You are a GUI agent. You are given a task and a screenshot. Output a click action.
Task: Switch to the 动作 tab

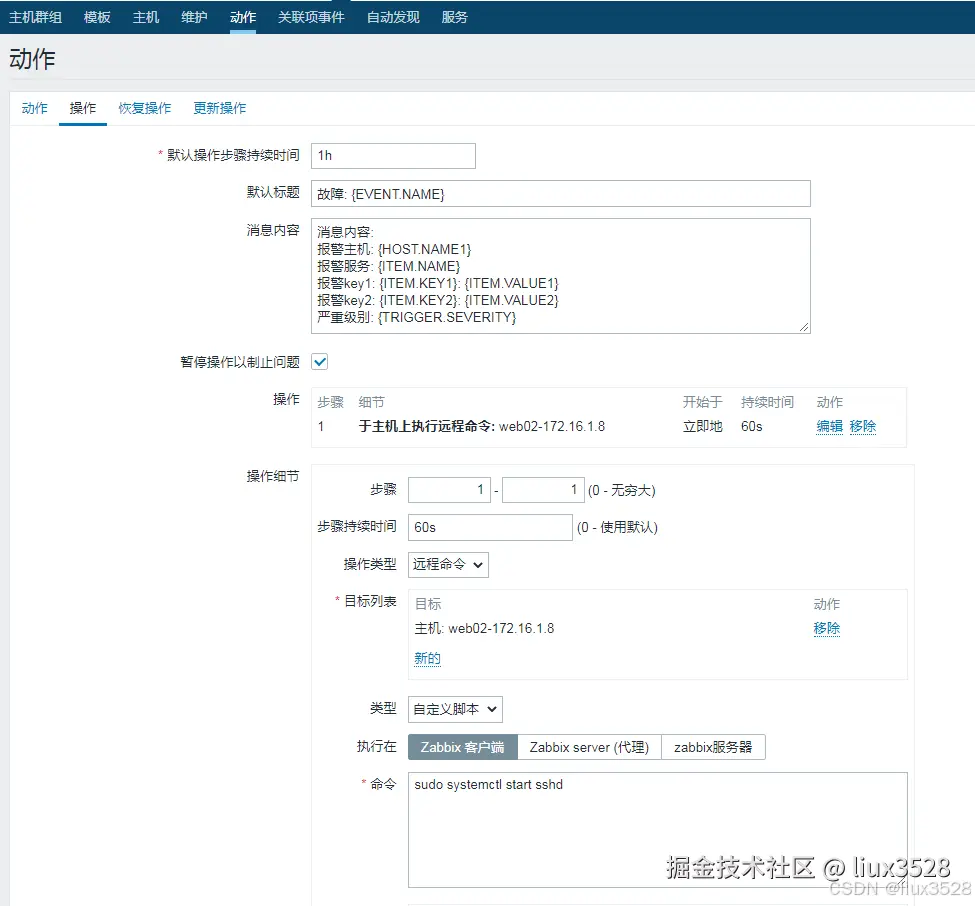coord(35,108)
